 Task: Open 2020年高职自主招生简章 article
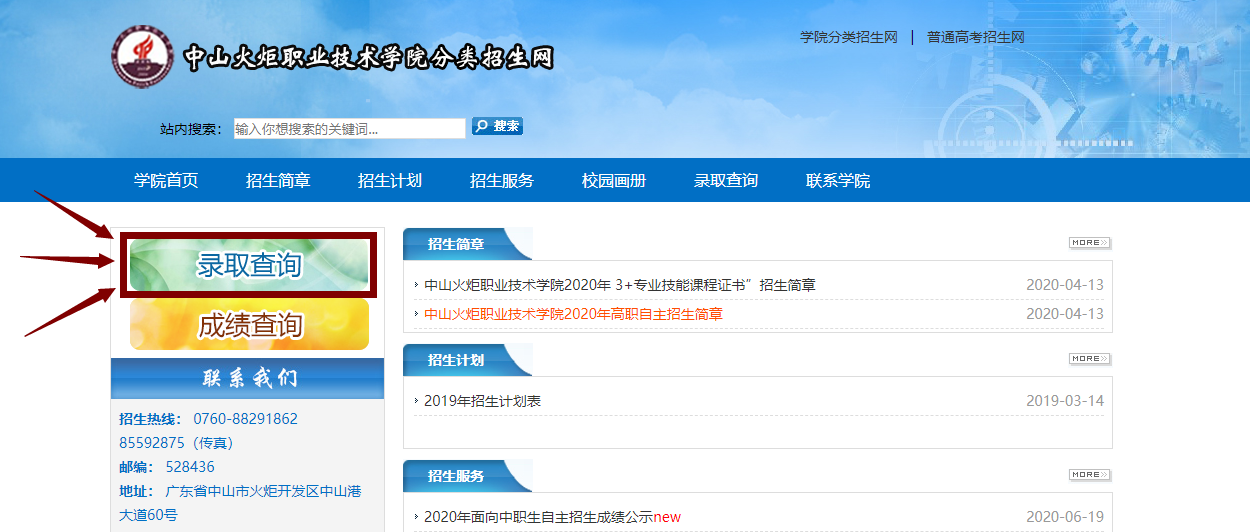(x=573, y=314)
